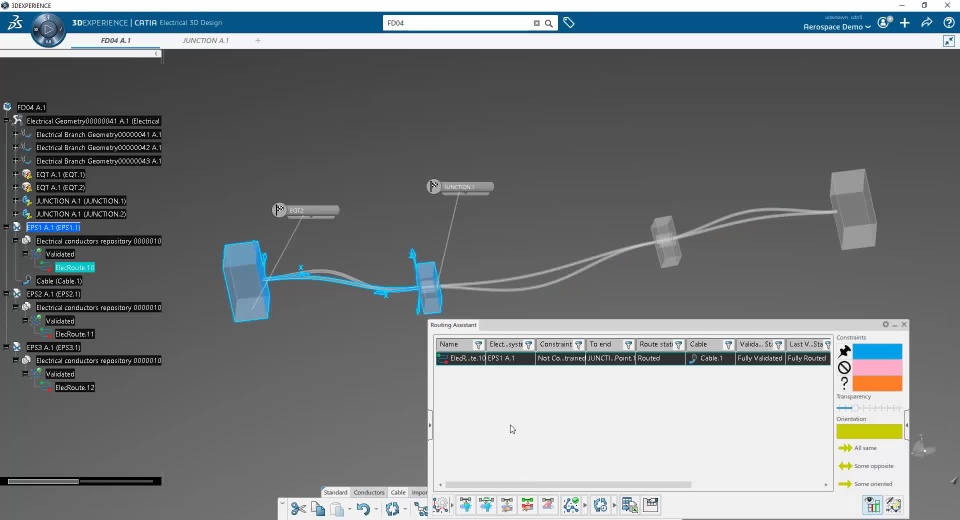The image size is (960, 520).
Task: Click the first gear route icon in Routing Assistant toolbar
Action: 440,505
